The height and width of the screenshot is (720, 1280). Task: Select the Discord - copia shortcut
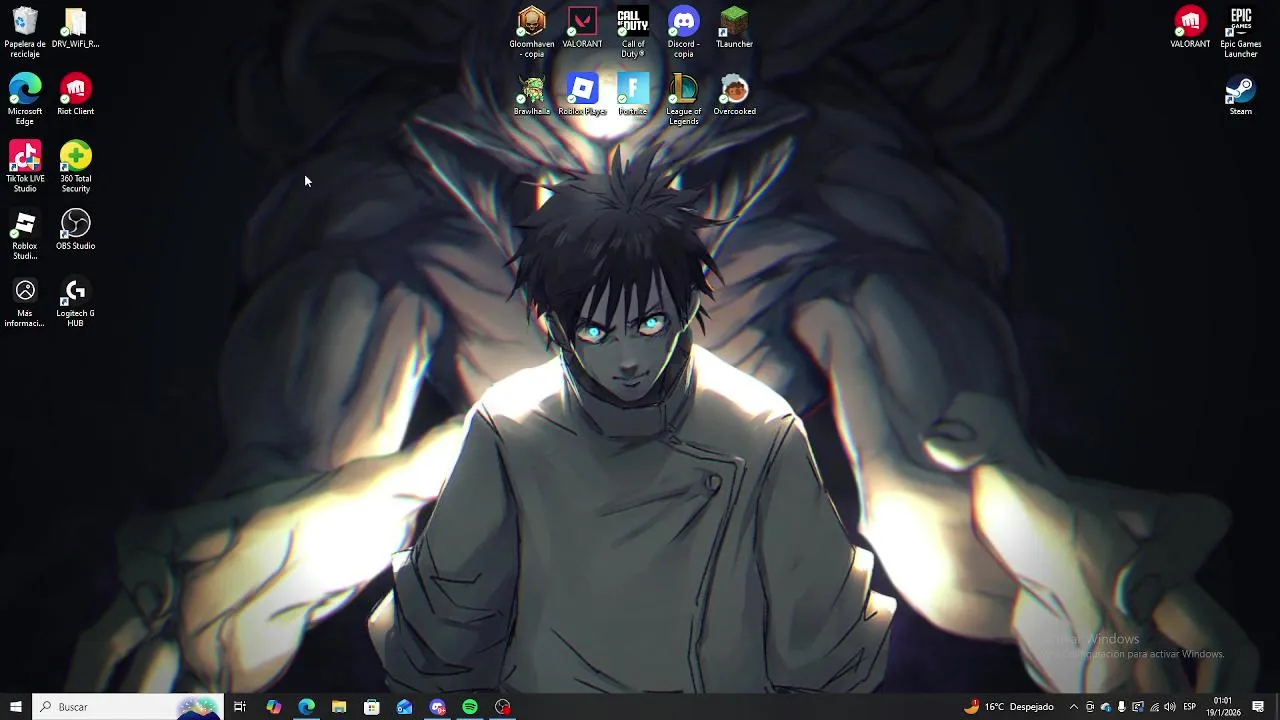(x=683, y=32)
